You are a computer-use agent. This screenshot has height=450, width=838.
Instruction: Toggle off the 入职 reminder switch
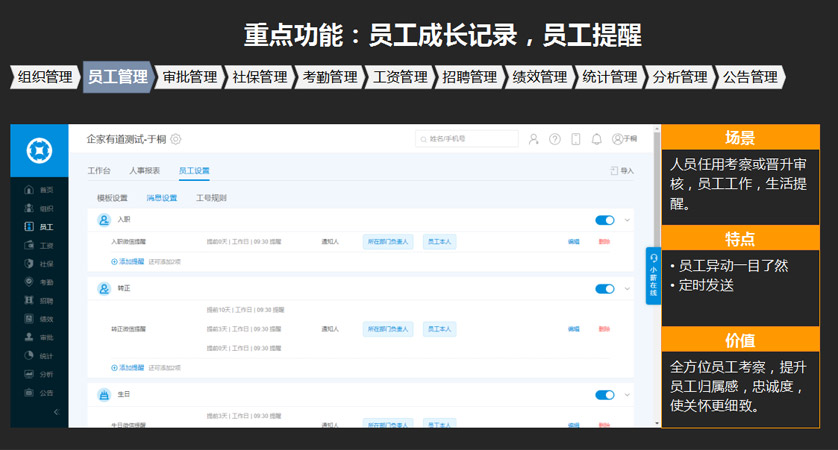[604, 220]
